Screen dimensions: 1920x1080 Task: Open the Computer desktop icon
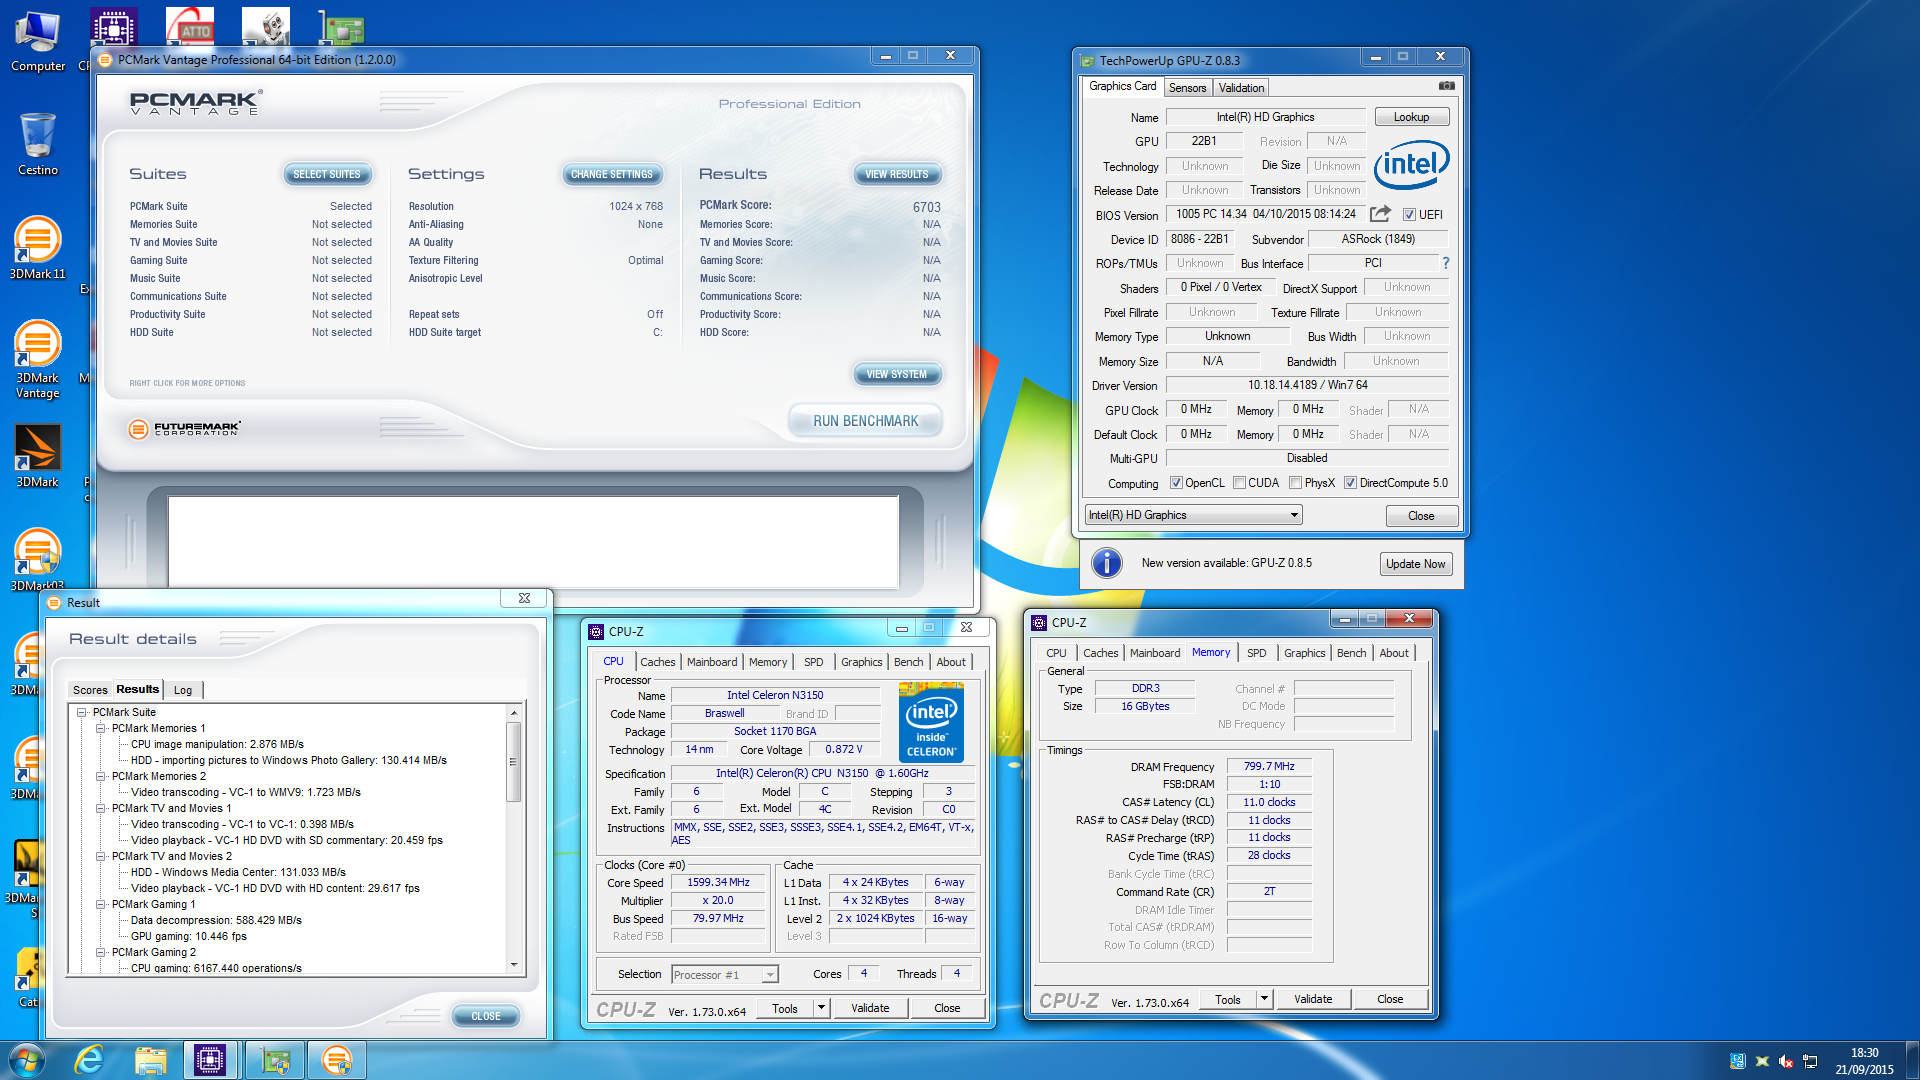click(x=38, y=41)
